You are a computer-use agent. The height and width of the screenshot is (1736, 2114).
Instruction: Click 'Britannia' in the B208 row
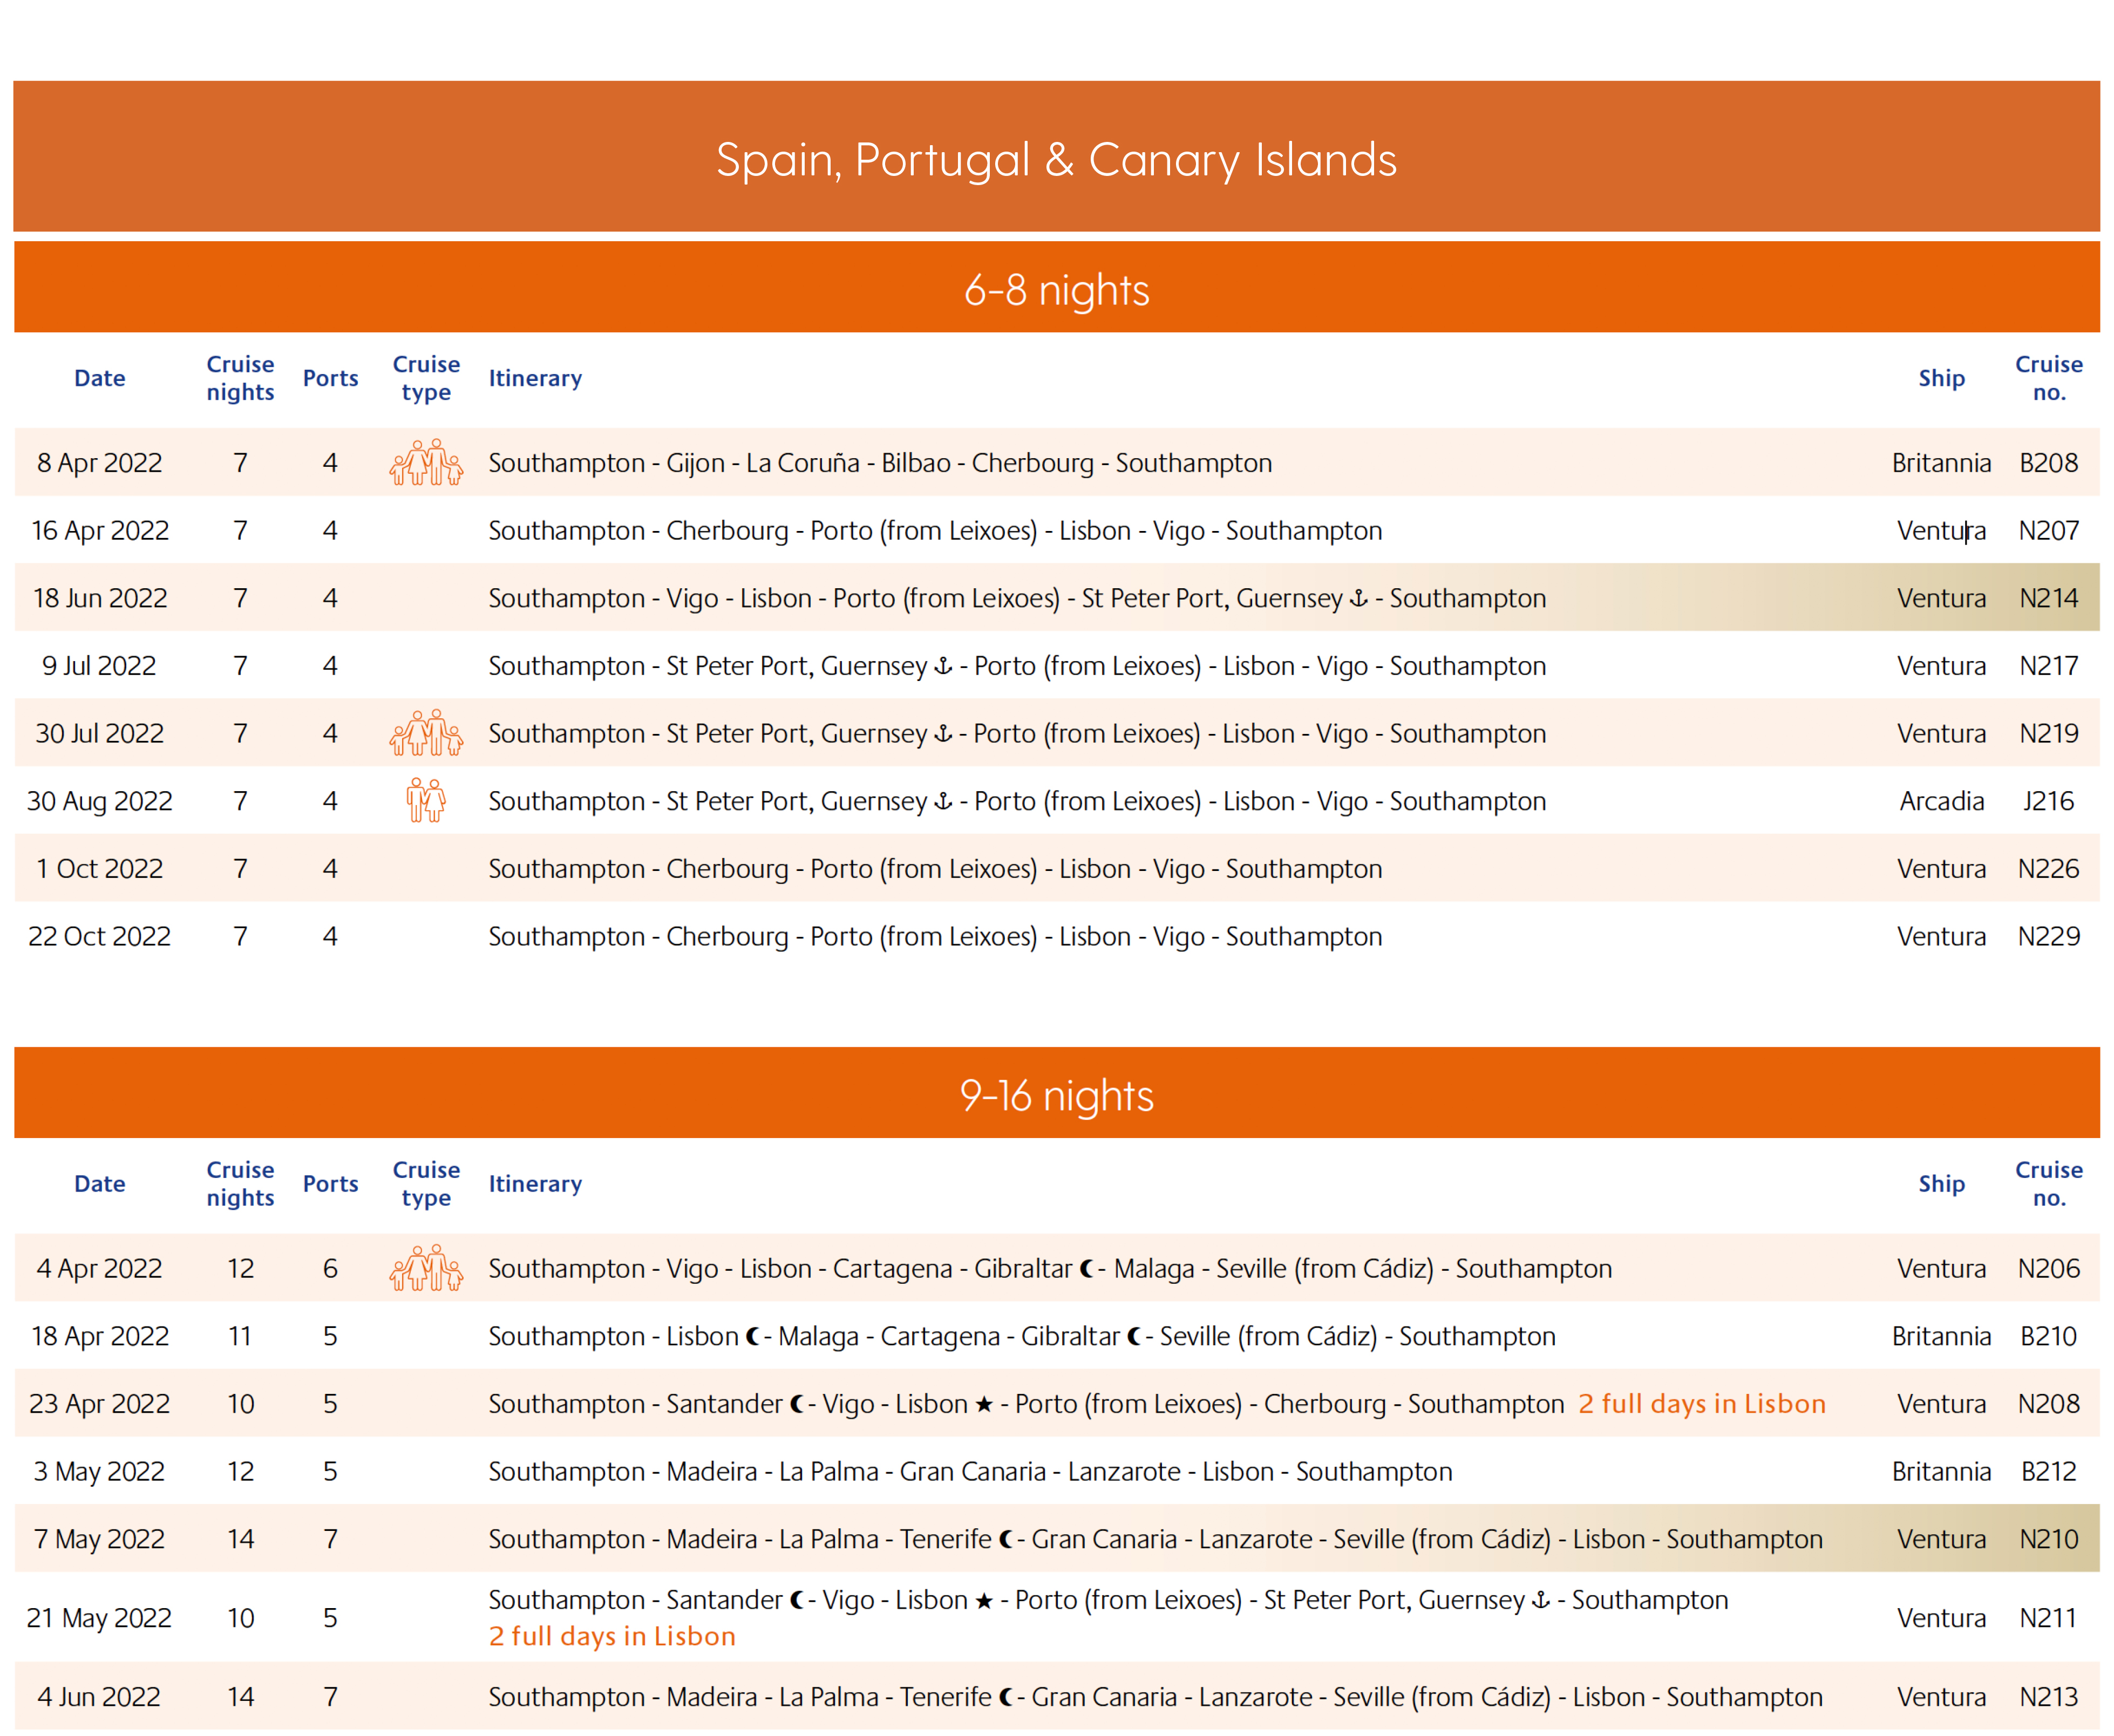tap(1941, 463)
